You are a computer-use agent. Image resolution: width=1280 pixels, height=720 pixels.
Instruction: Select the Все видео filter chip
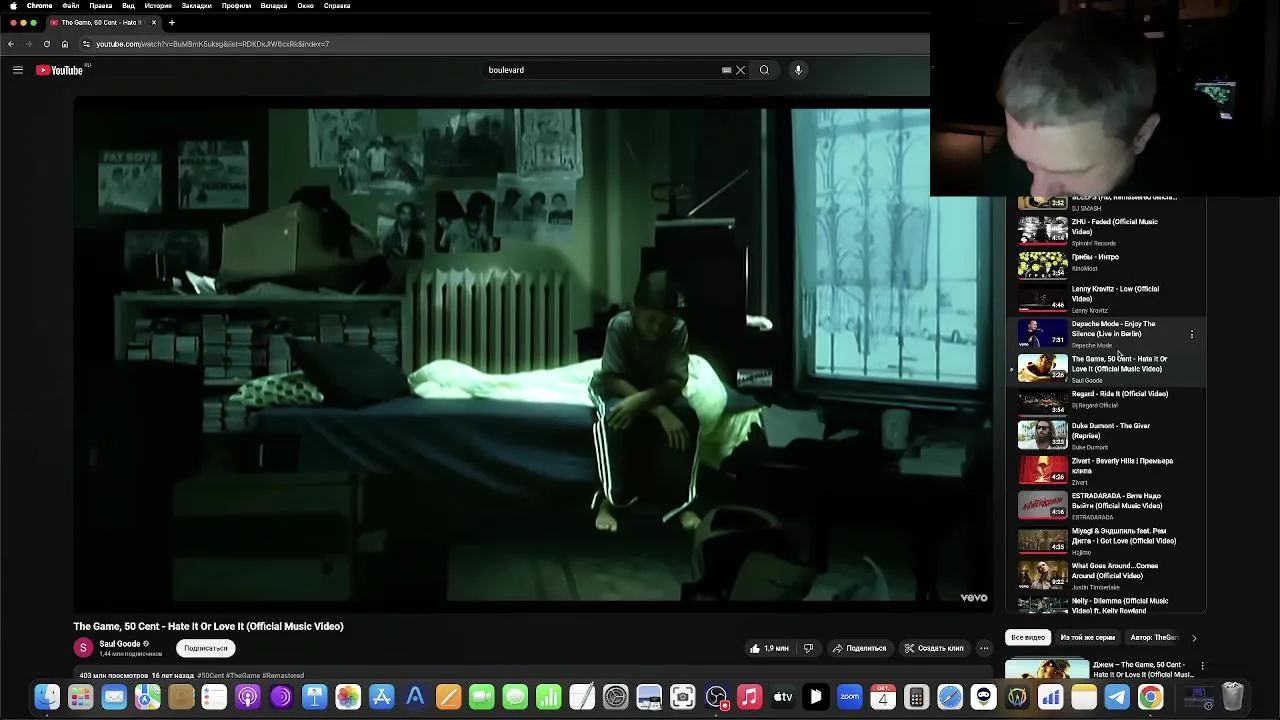click(1028, 637)
